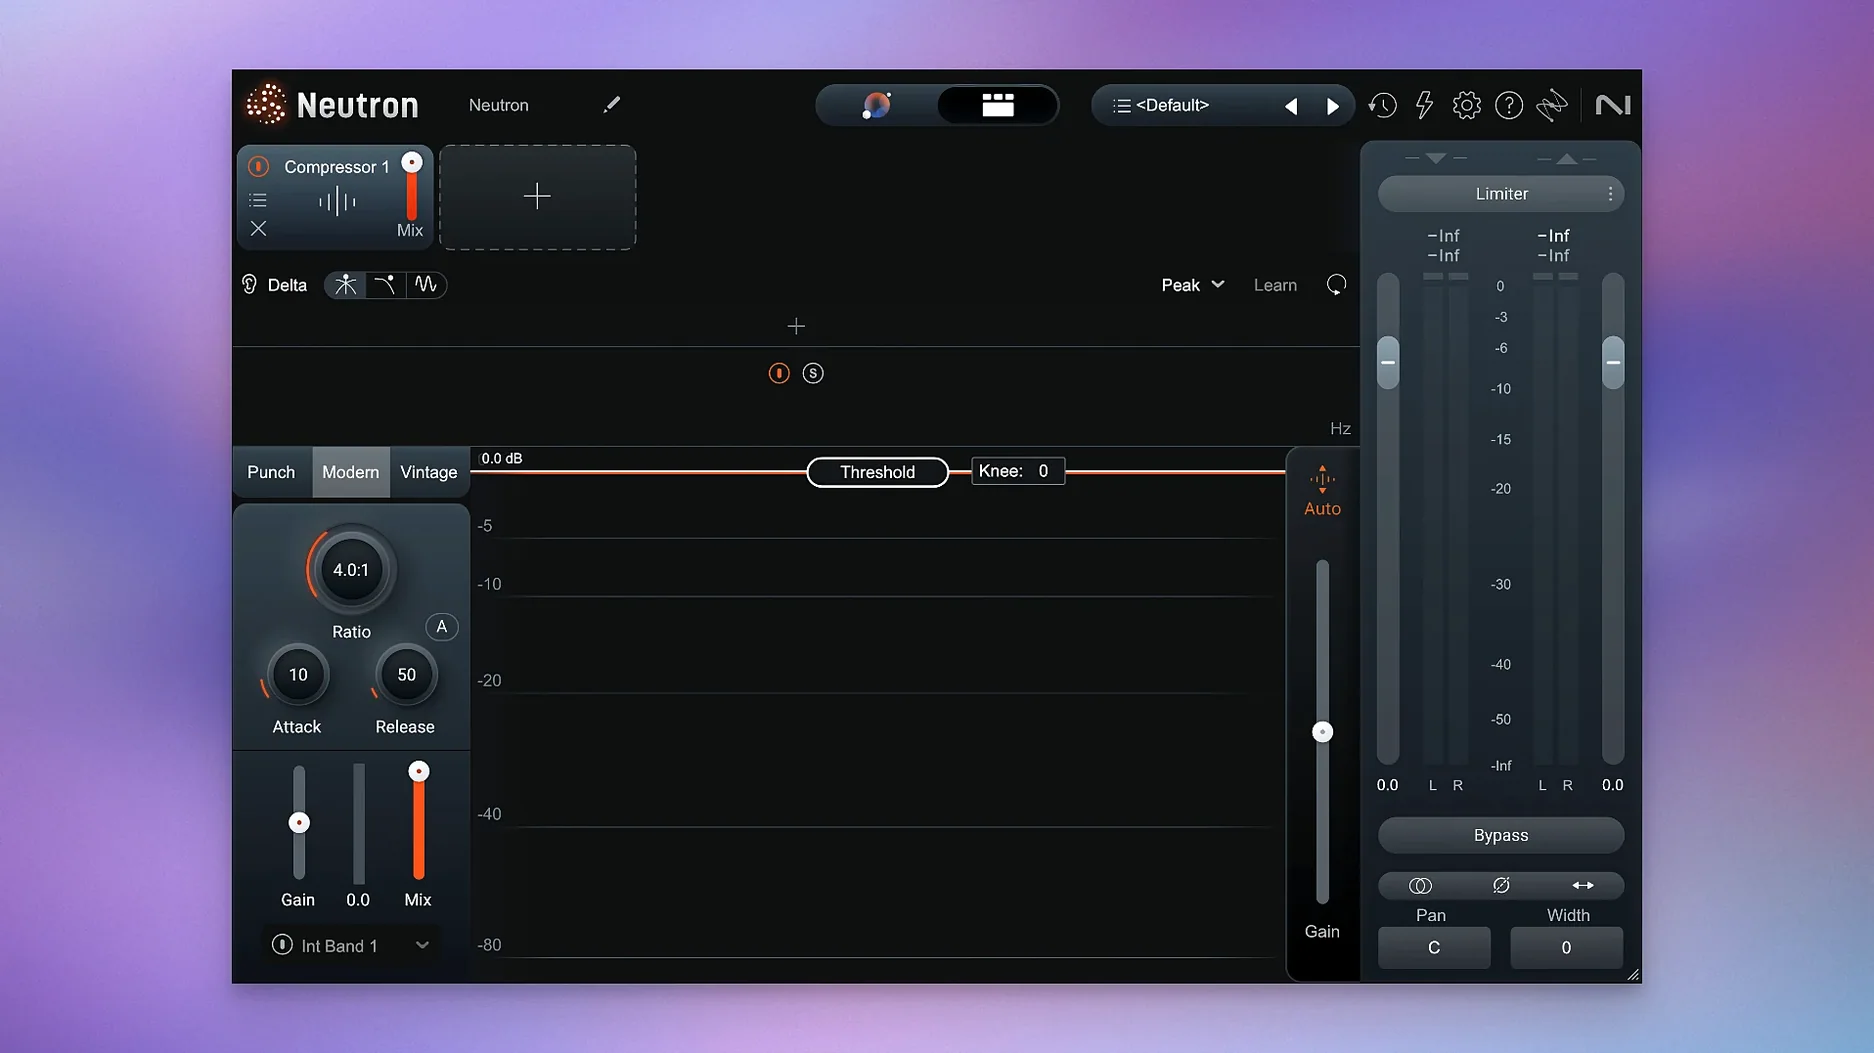This screenshot has height=1053, width=1874.
Task: Add a band with the plus icon
Action: tap(796, 326)
